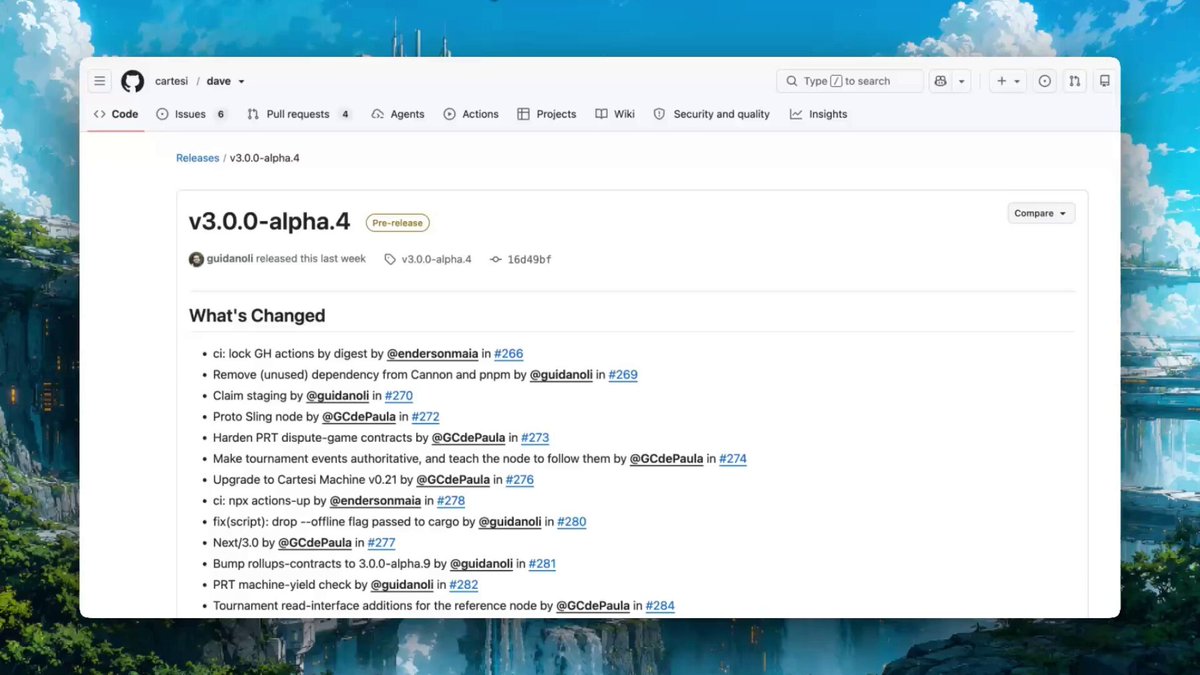The image size is (1200, 675).
Task: Click @endersonmaia on the #266 line
Action: [x=432, y=354]
